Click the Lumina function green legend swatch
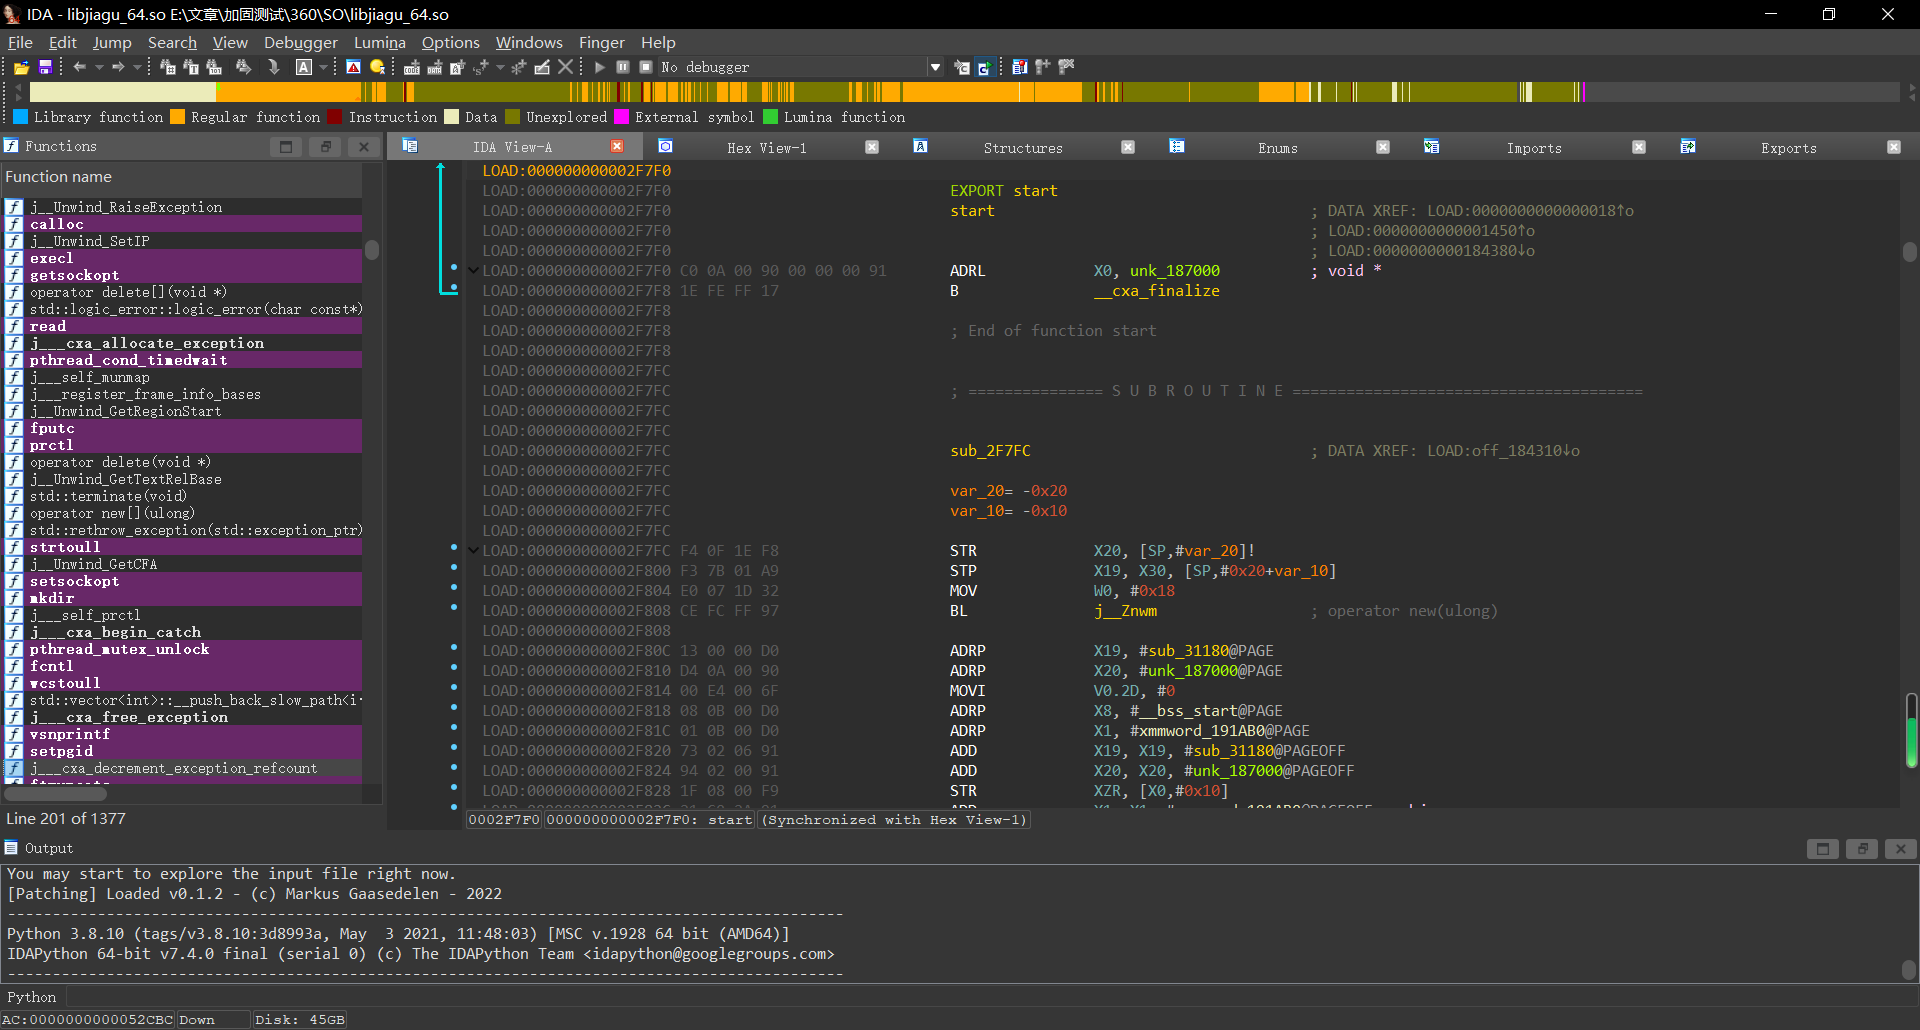This screenshot has width=1920, height=1030. pyautogui.click(x=771, y=117)
